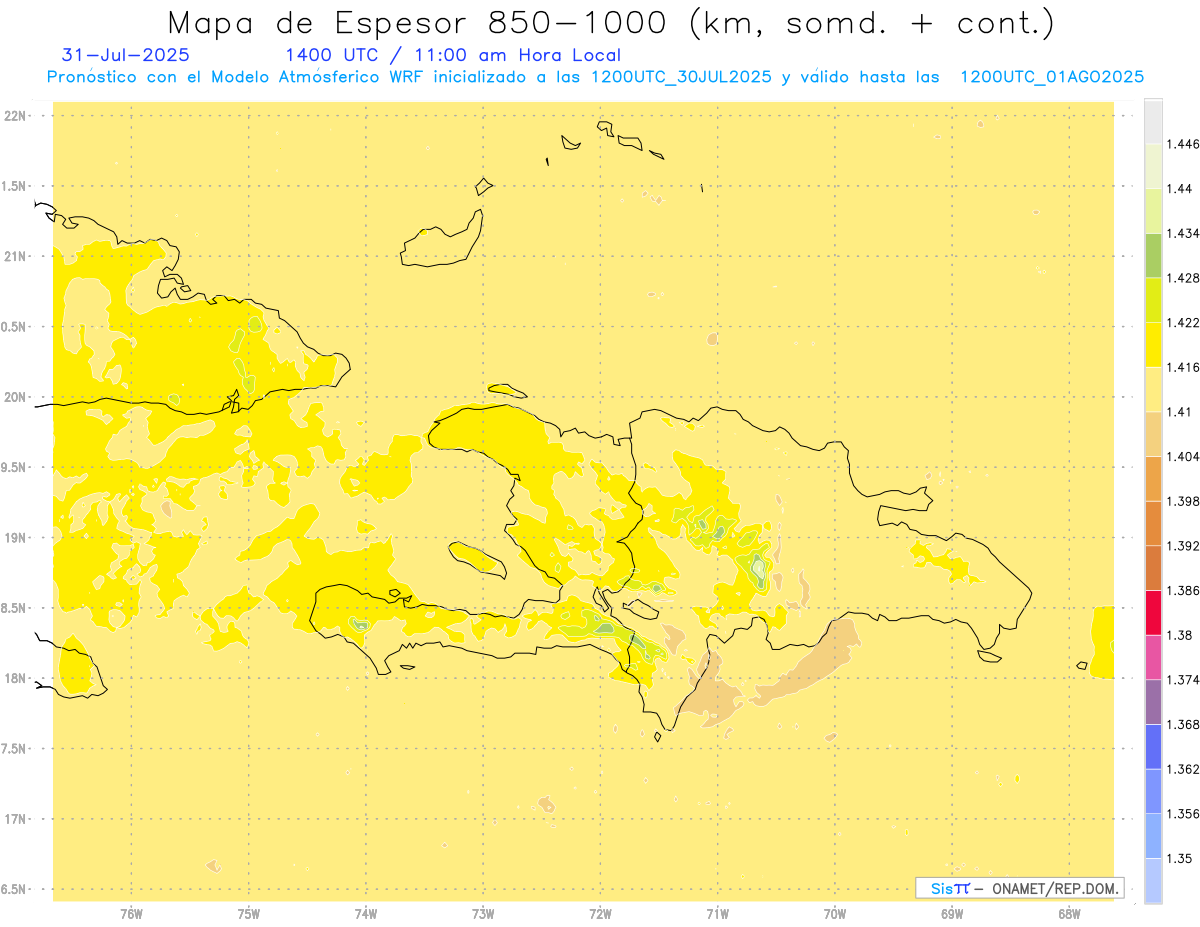The image size is (1200, 927).
Task: Click the latitude label '21N'
Action: click(15, 256)
